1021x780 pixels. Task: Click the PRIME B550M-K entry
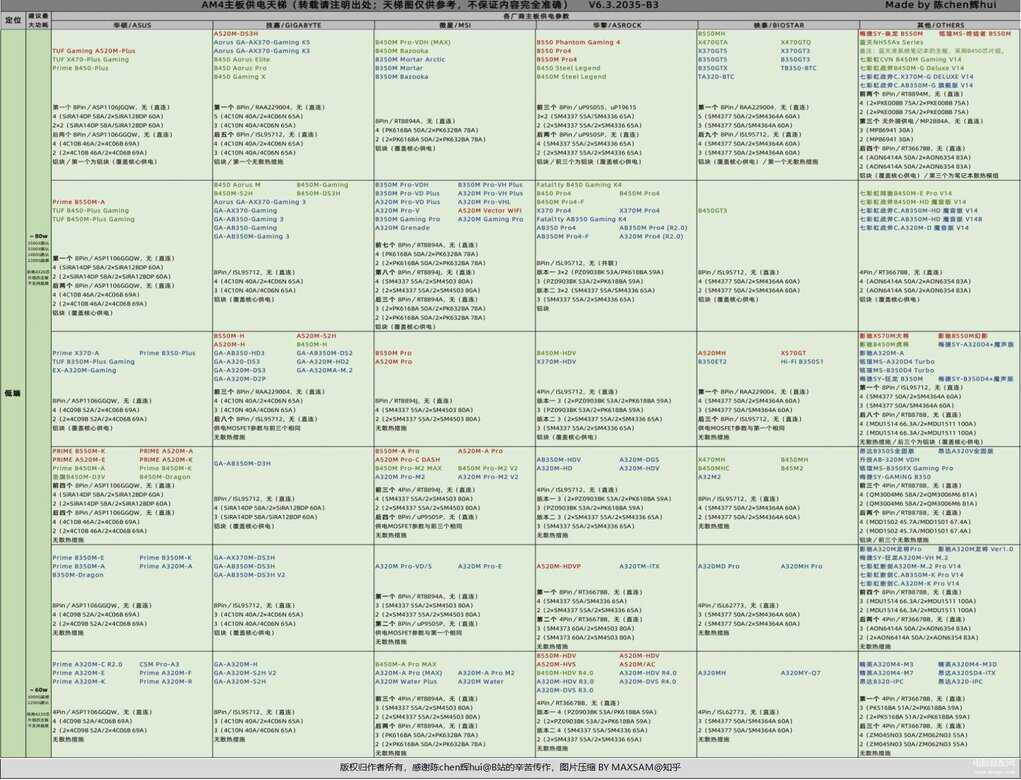click(x=79, y=451)
